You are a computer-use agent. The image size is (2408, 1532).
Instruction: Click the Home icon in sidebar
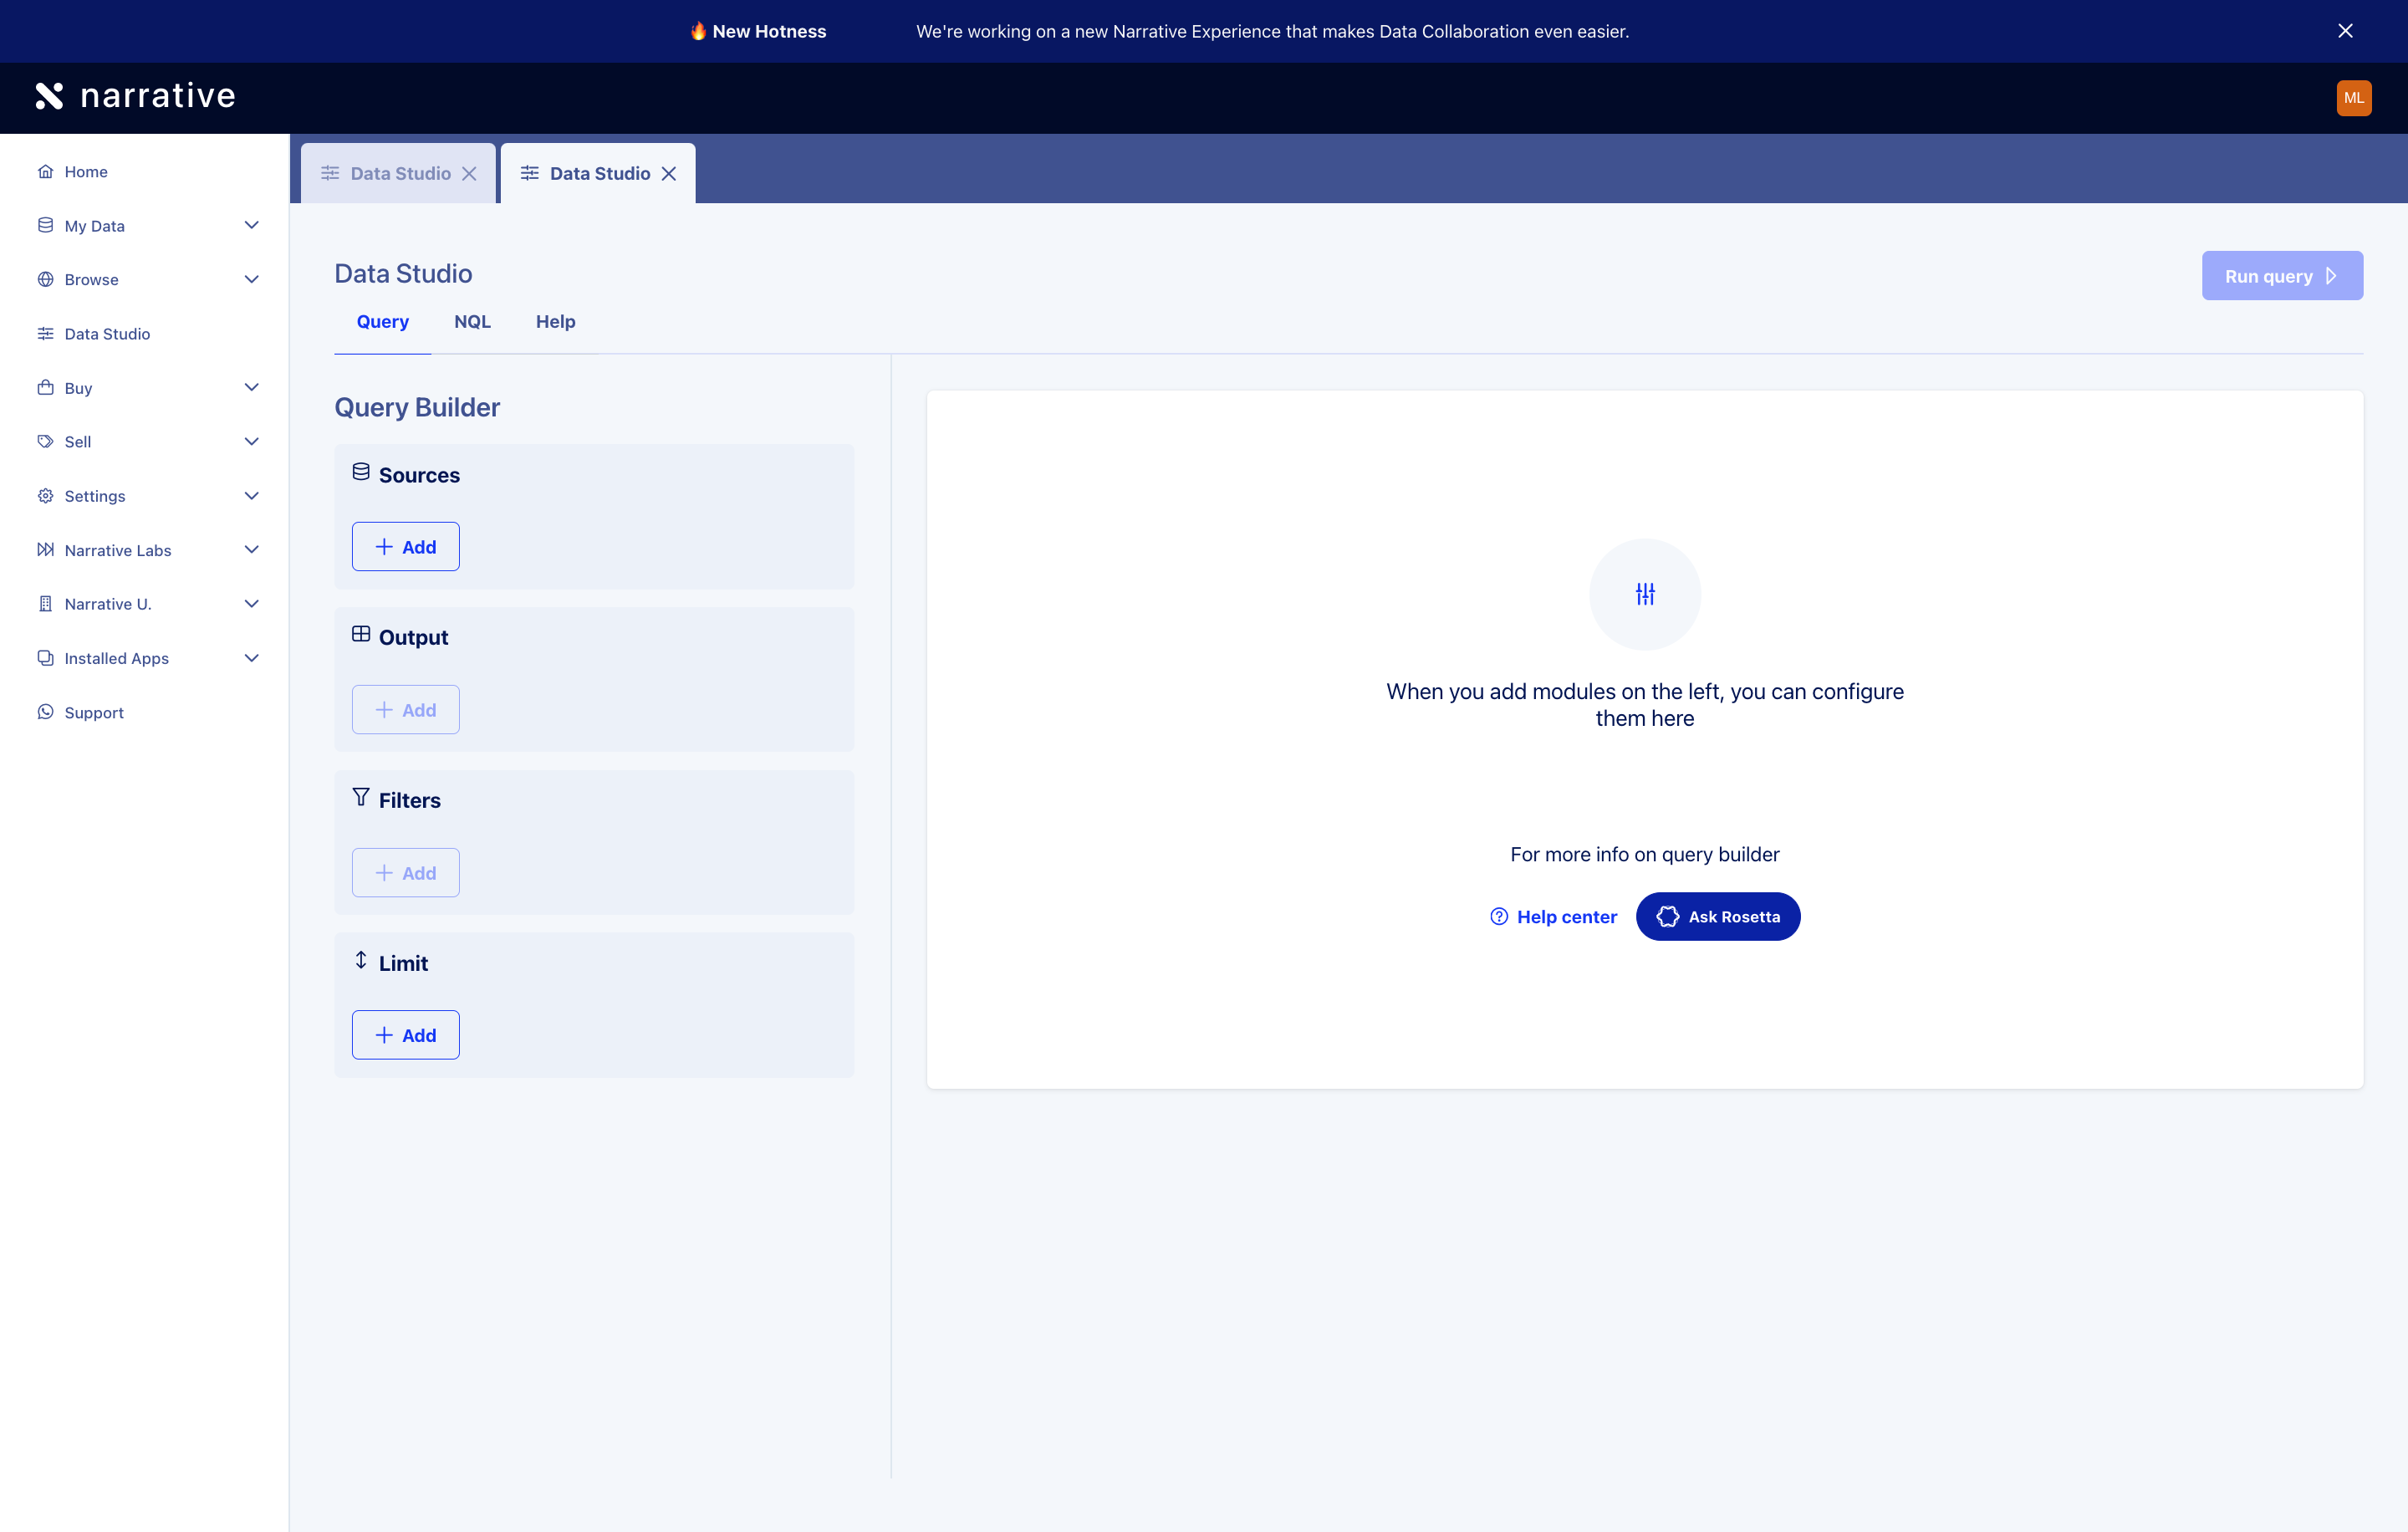coord(45,171)
